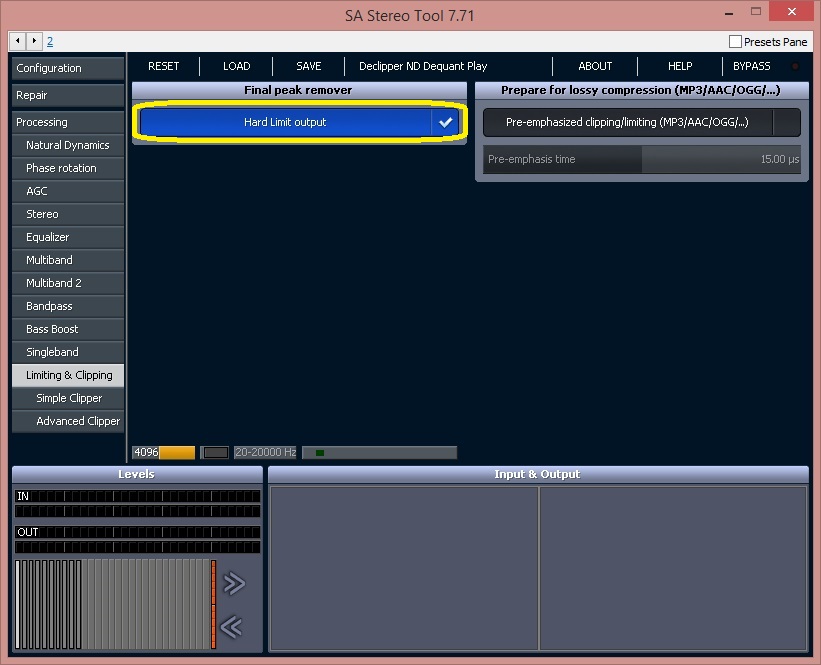Click the small gray status box

tap(215, 452)
